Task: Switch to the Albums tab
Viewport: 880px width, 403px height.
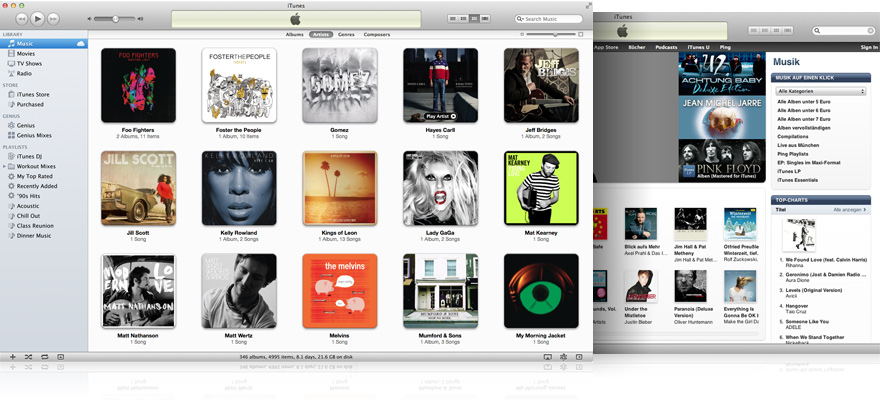Action: click(295, 34)
